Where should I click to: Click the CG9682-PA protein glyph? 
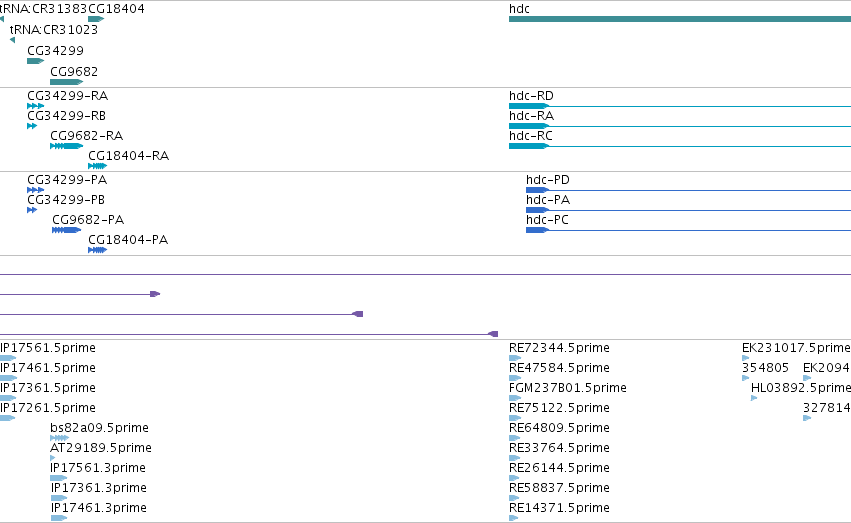[66, 230]
